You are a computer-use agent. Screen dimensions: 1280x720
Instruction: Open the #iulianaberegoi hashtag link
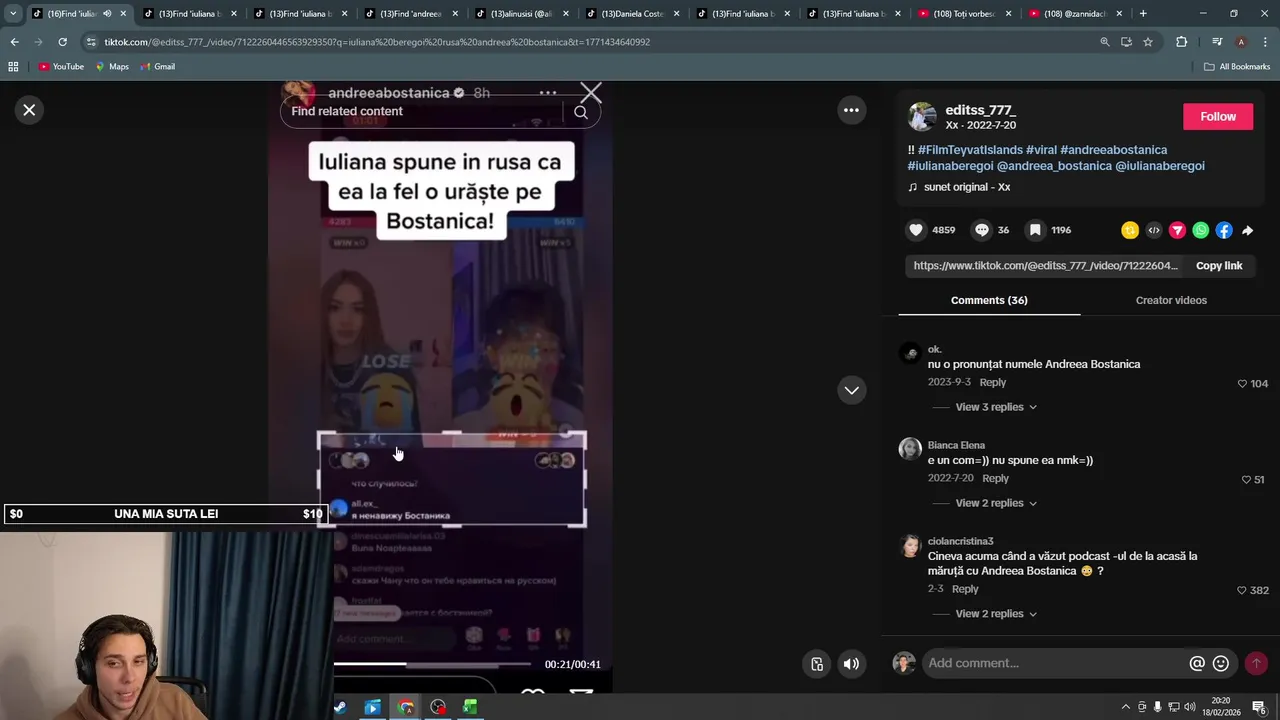coord(950,166)
